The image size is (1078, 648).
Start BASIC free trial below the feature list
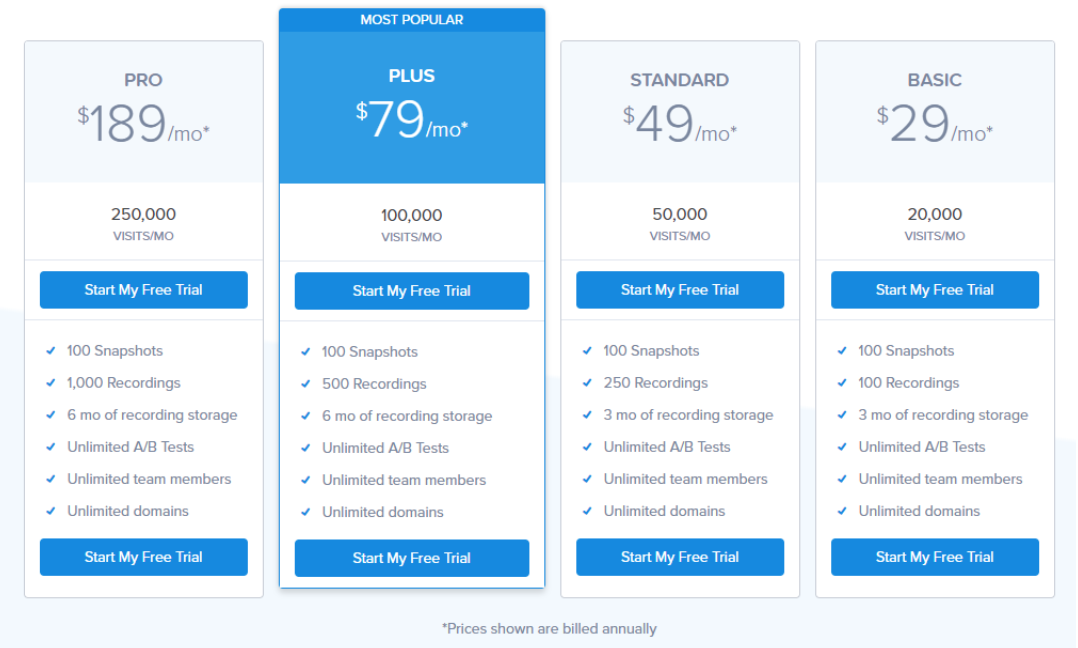934,557
